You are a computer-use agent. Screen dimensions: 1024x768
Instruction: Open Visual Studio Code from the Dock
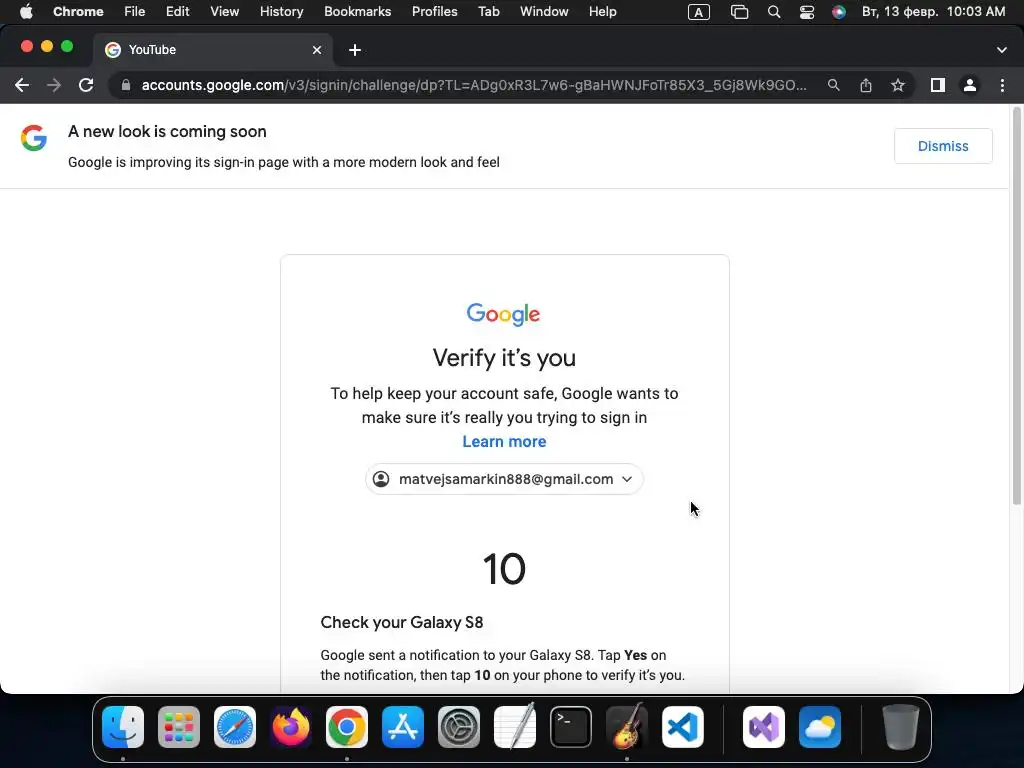point(682,727)
